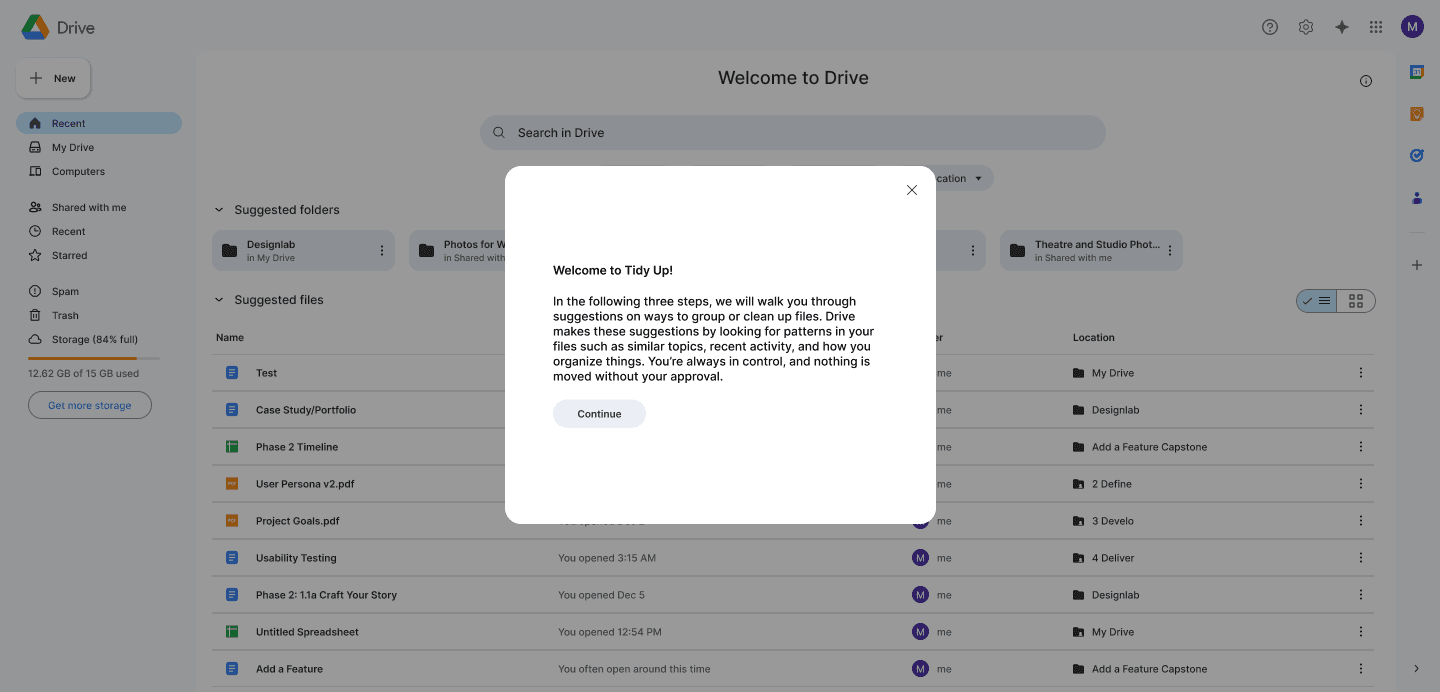Open User Persona v2.pdf file
Image resolution: width=1440 pixels, height=692 pixels.
tap(305, 484)
